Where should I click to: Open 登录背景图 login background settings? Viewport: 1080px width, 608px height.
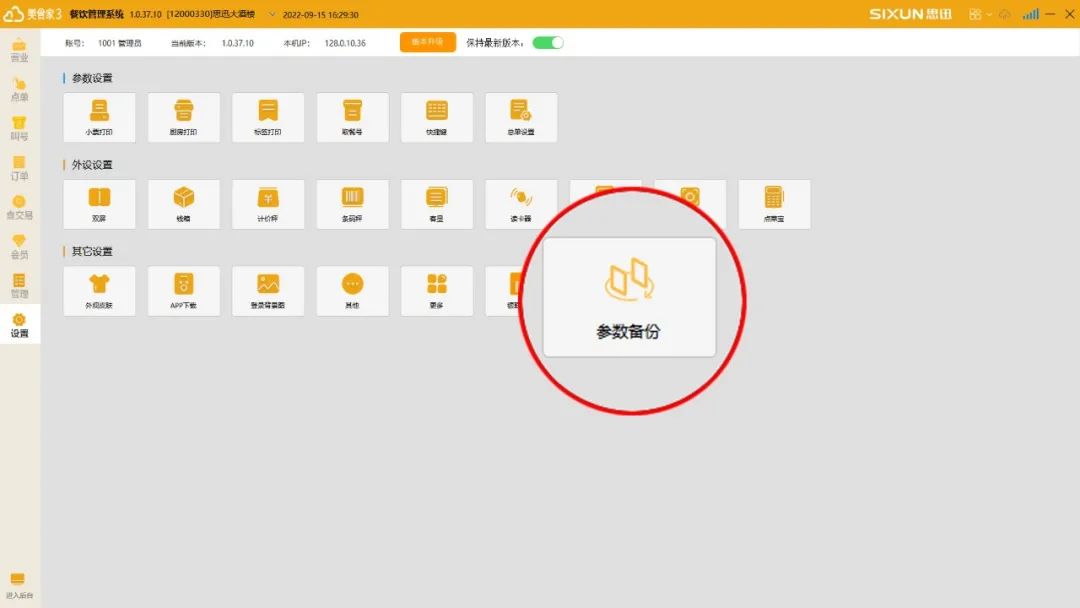pos(268,290)
